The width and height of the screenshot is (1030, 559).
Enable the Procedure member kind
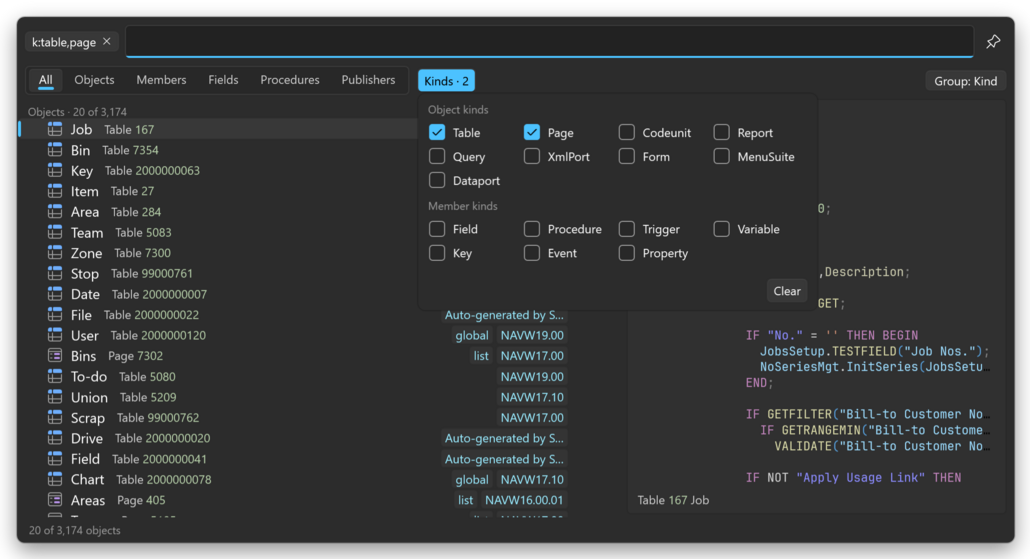531,229
